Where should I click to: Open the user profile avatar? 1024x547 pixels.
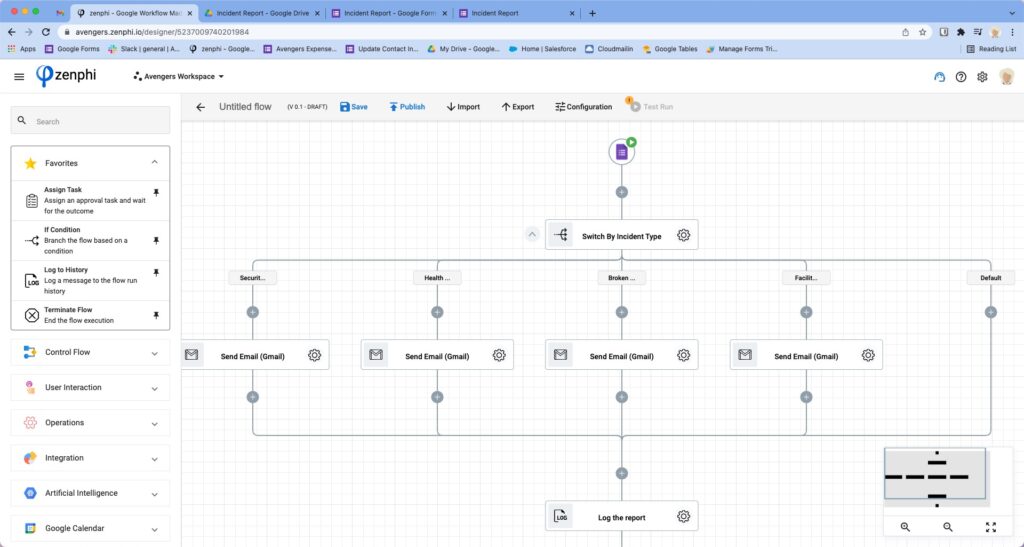pyautogui.click(x=1006, y=76)
